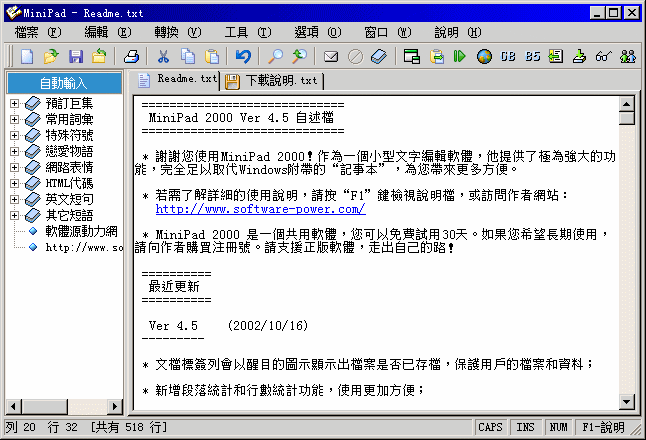Click the 自動輸入 panel header button
Image resolution: width=646 pixels, height=440 pixels.
tap(64, 83)
